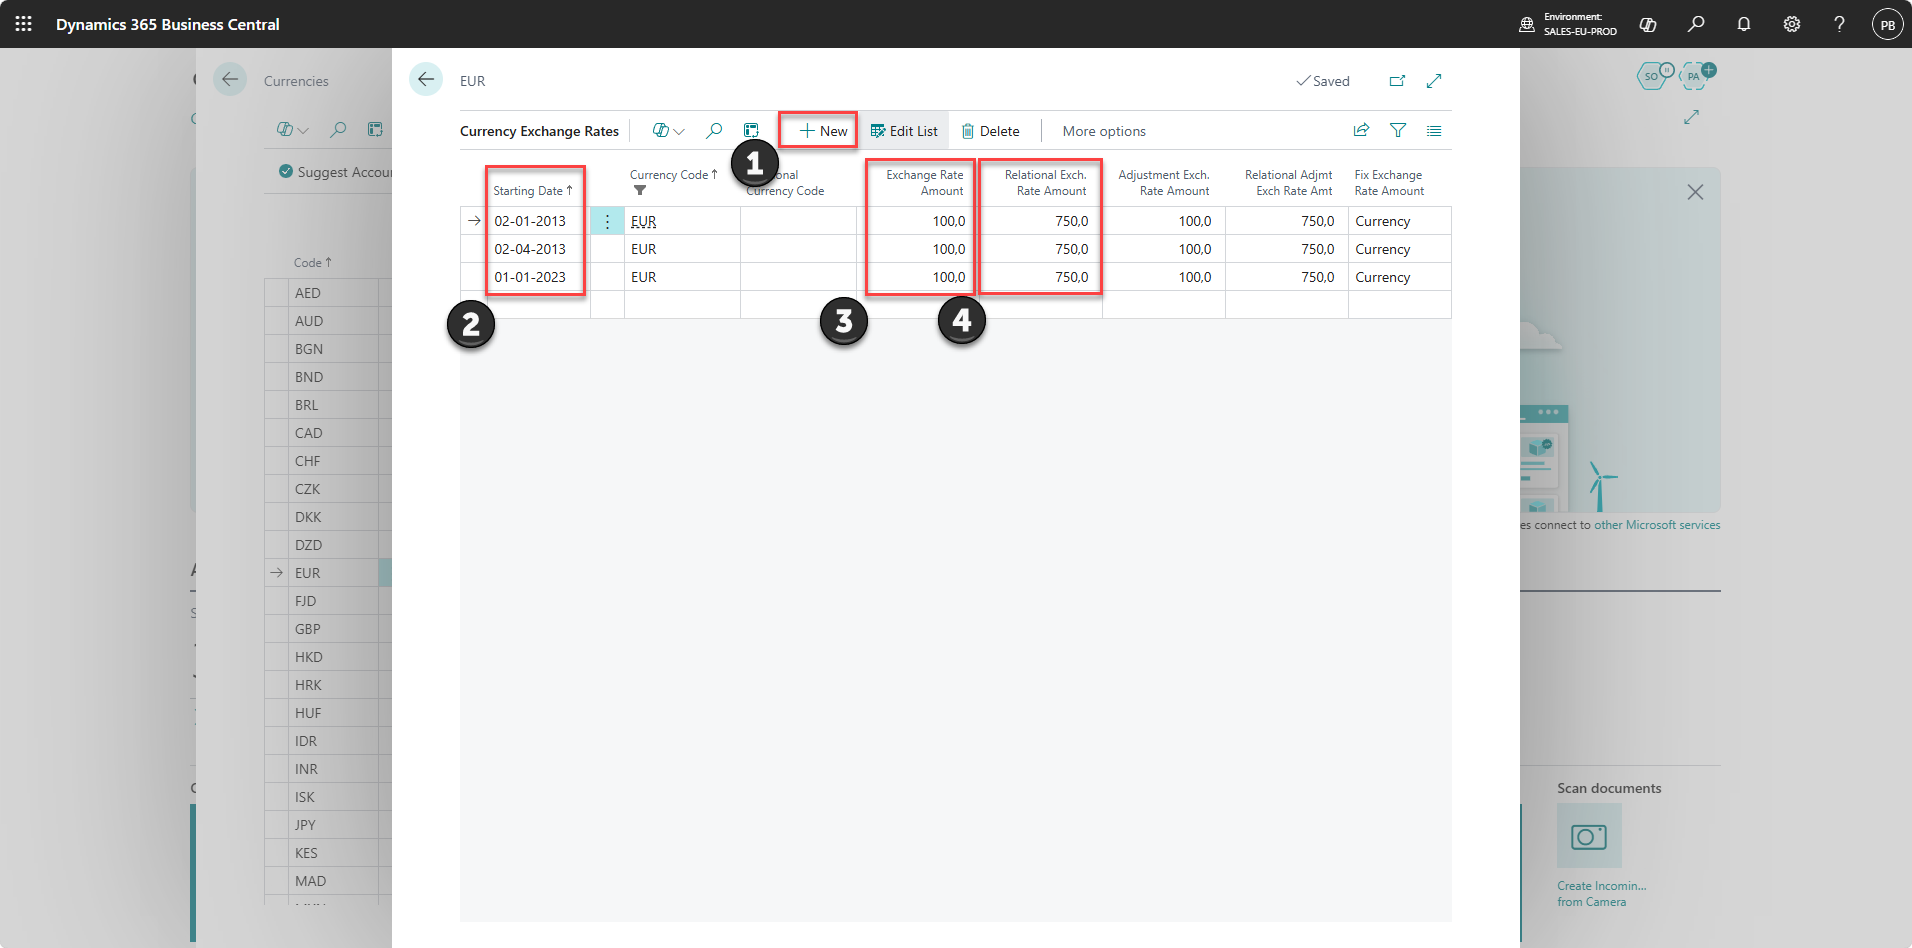Open Copilot dropdown in Currencies toolbar
This screenshot has width=1912, height=948.
293,129
